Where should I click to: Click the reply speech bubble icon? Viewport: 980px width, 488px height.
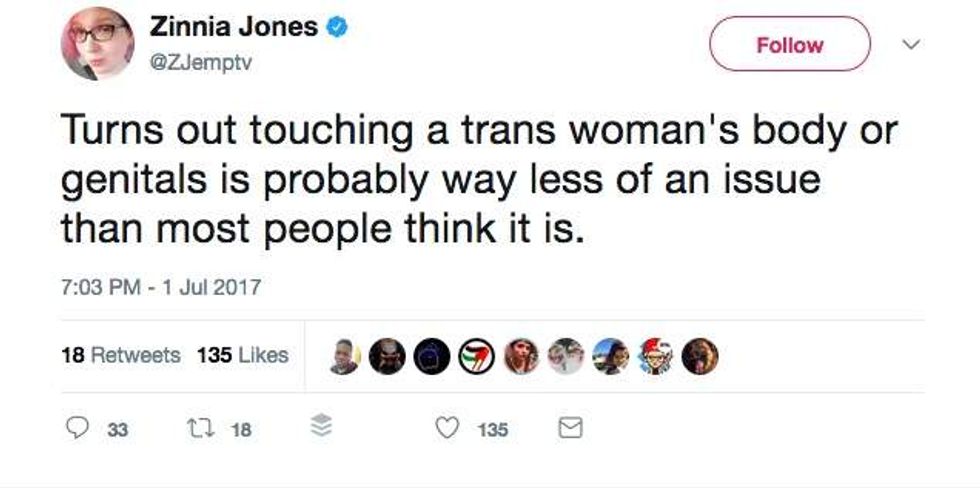tap(78, 429)
